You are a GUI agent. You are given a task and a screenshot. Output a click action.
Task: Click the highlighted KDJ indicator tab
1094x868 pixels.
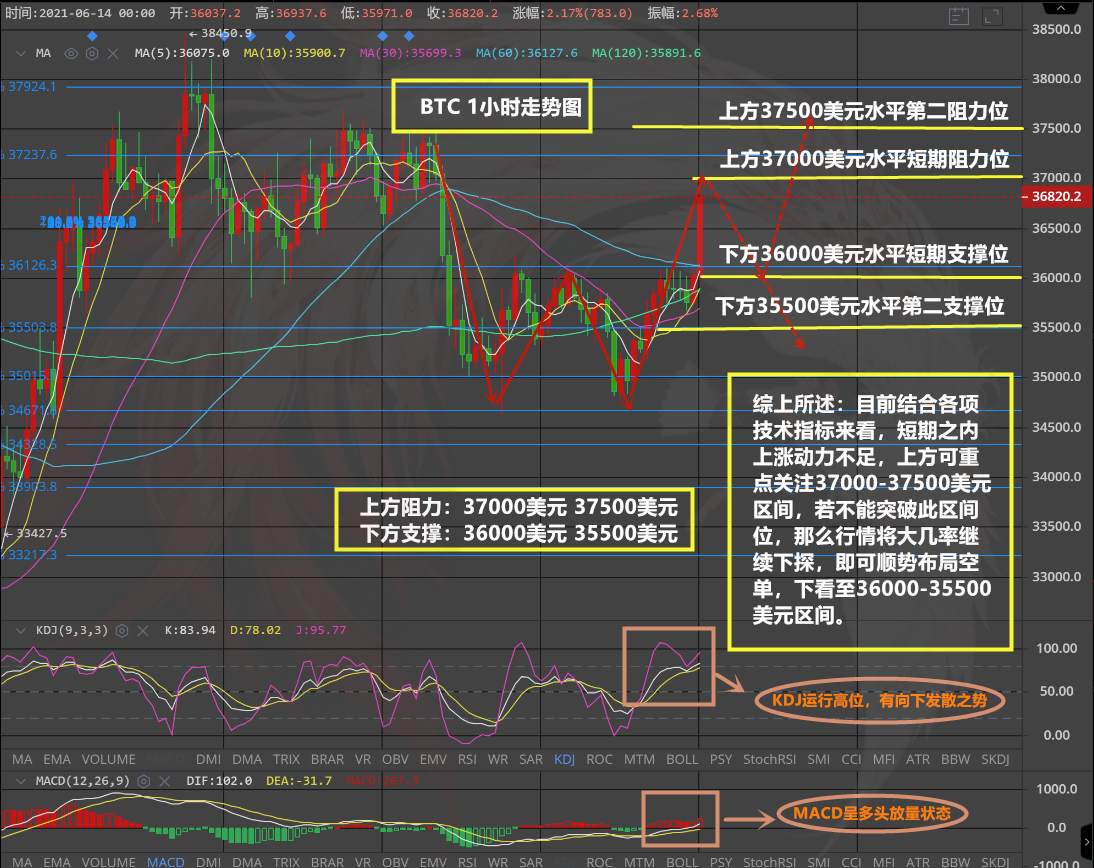[x=564, y=759]
